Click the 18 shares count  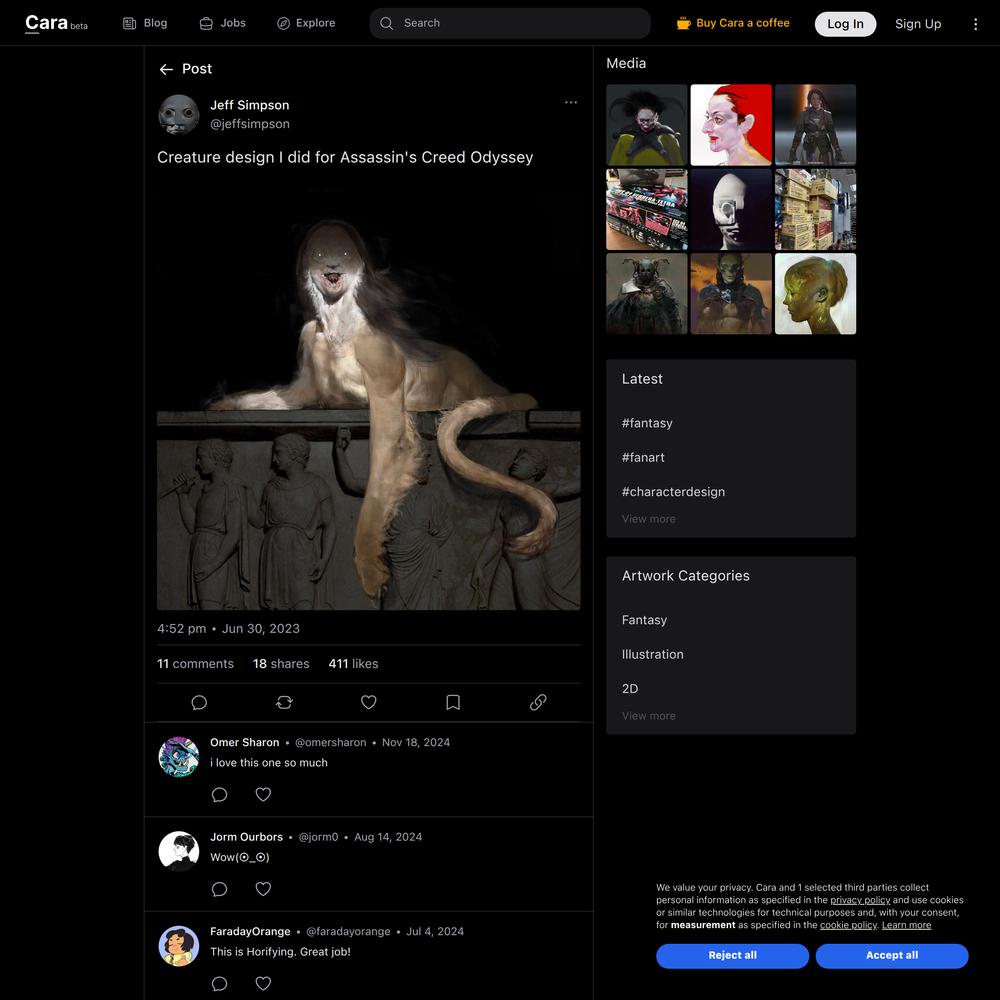281,663
